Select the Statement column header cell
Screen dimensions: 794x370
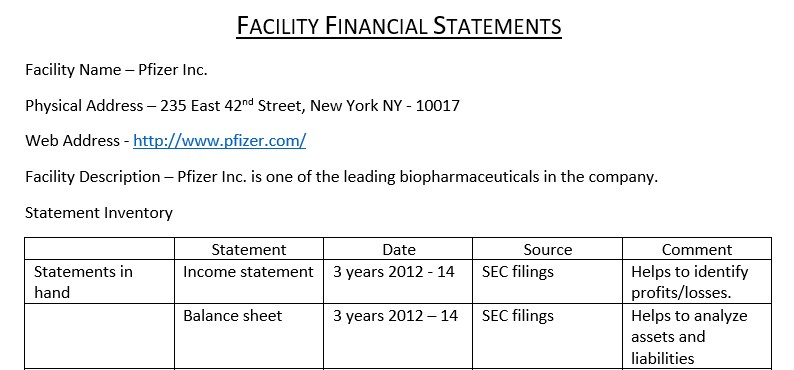[249, 249]
